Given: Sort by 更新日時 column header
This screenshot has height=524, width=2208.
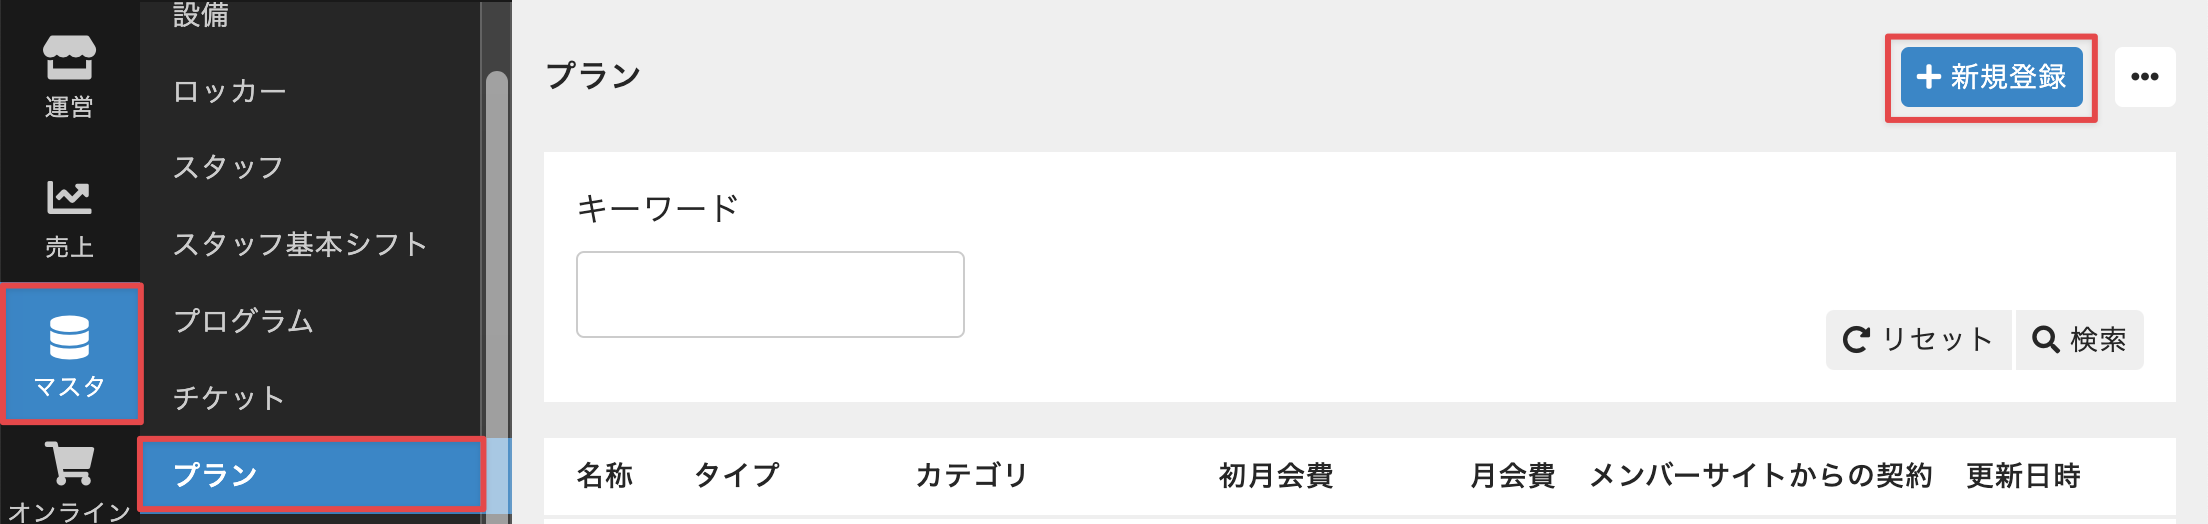Looking at the screenshot, I should pyautogui.click(x=2023, y=476).
